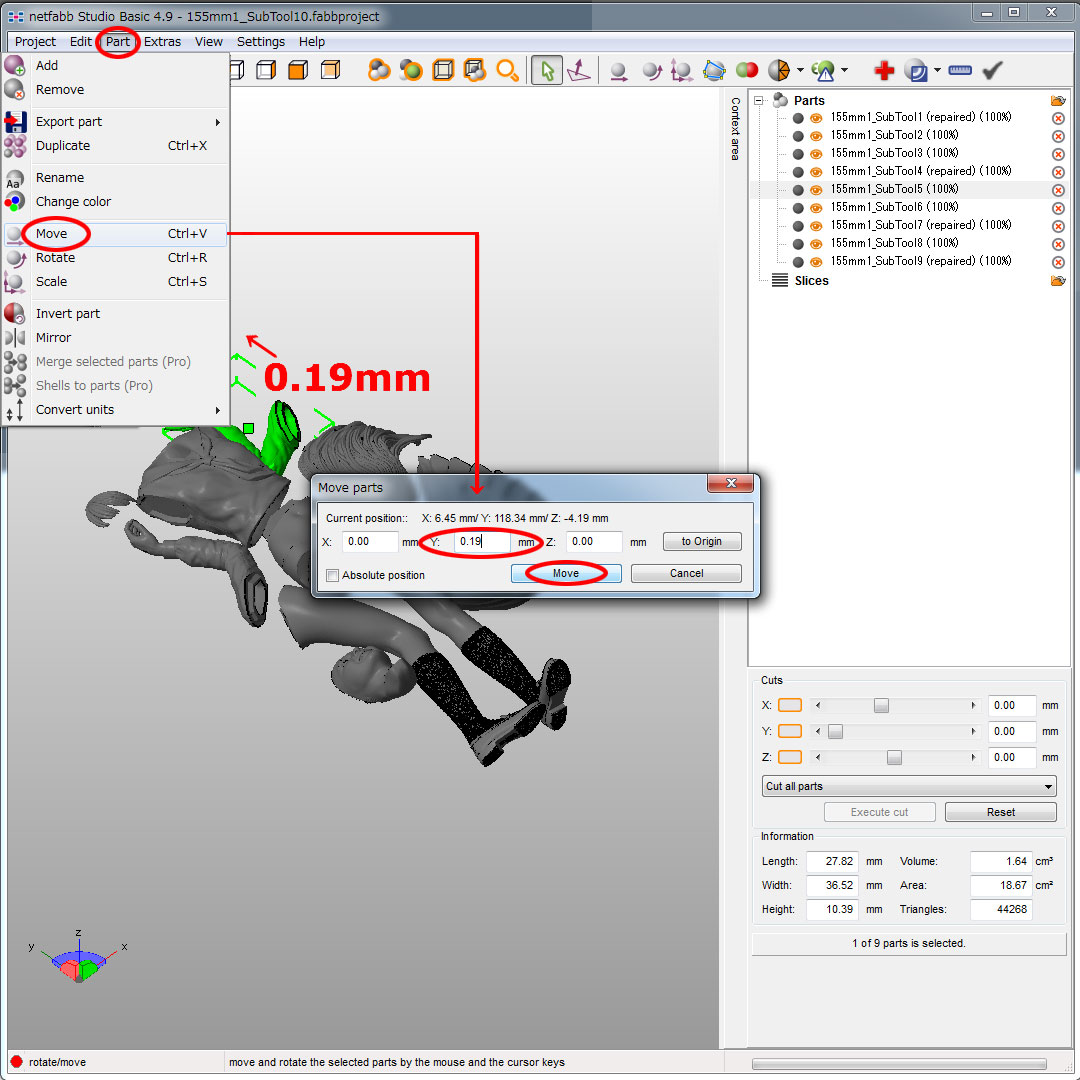Image resolution: width=1080 pixels, height=1080 pixels.
Task: Toggle visibility of 155mm1_SubTool4
Action: tap(816, 172)
